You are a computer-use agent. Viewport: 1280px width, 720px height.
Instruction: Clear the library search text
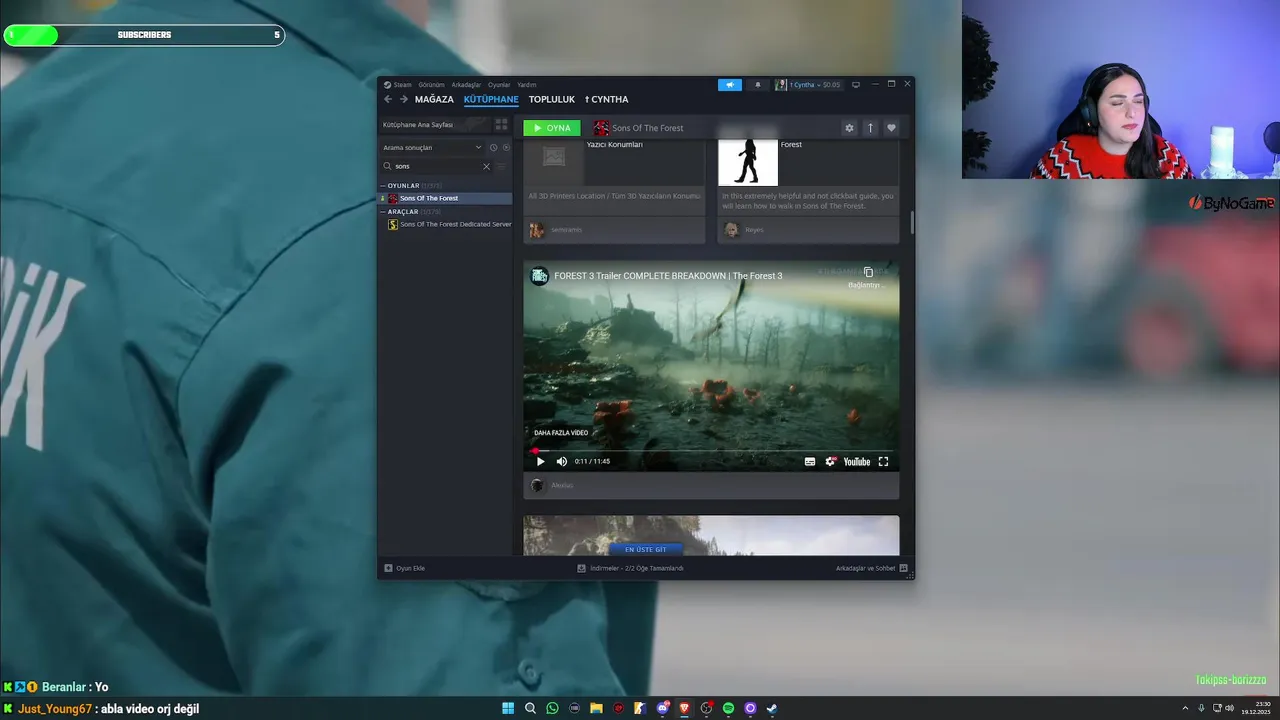tap(487, 166)
